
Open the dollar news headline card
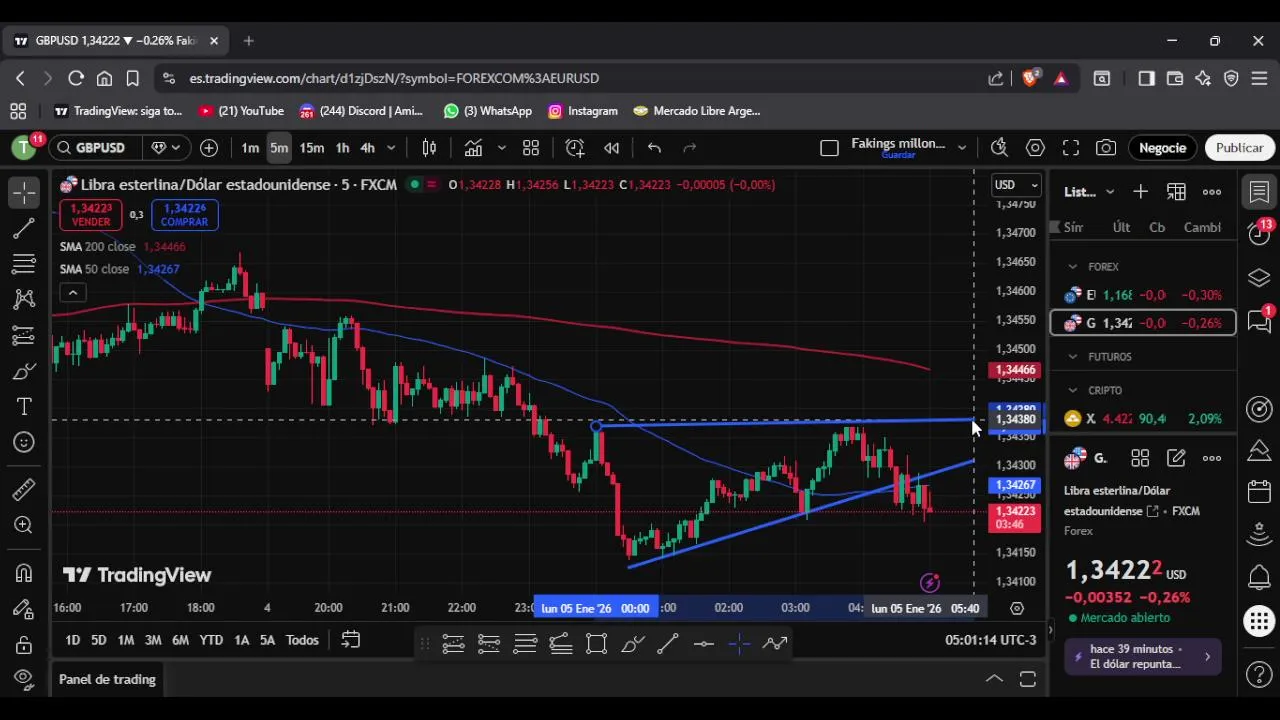coord(1143,657)
